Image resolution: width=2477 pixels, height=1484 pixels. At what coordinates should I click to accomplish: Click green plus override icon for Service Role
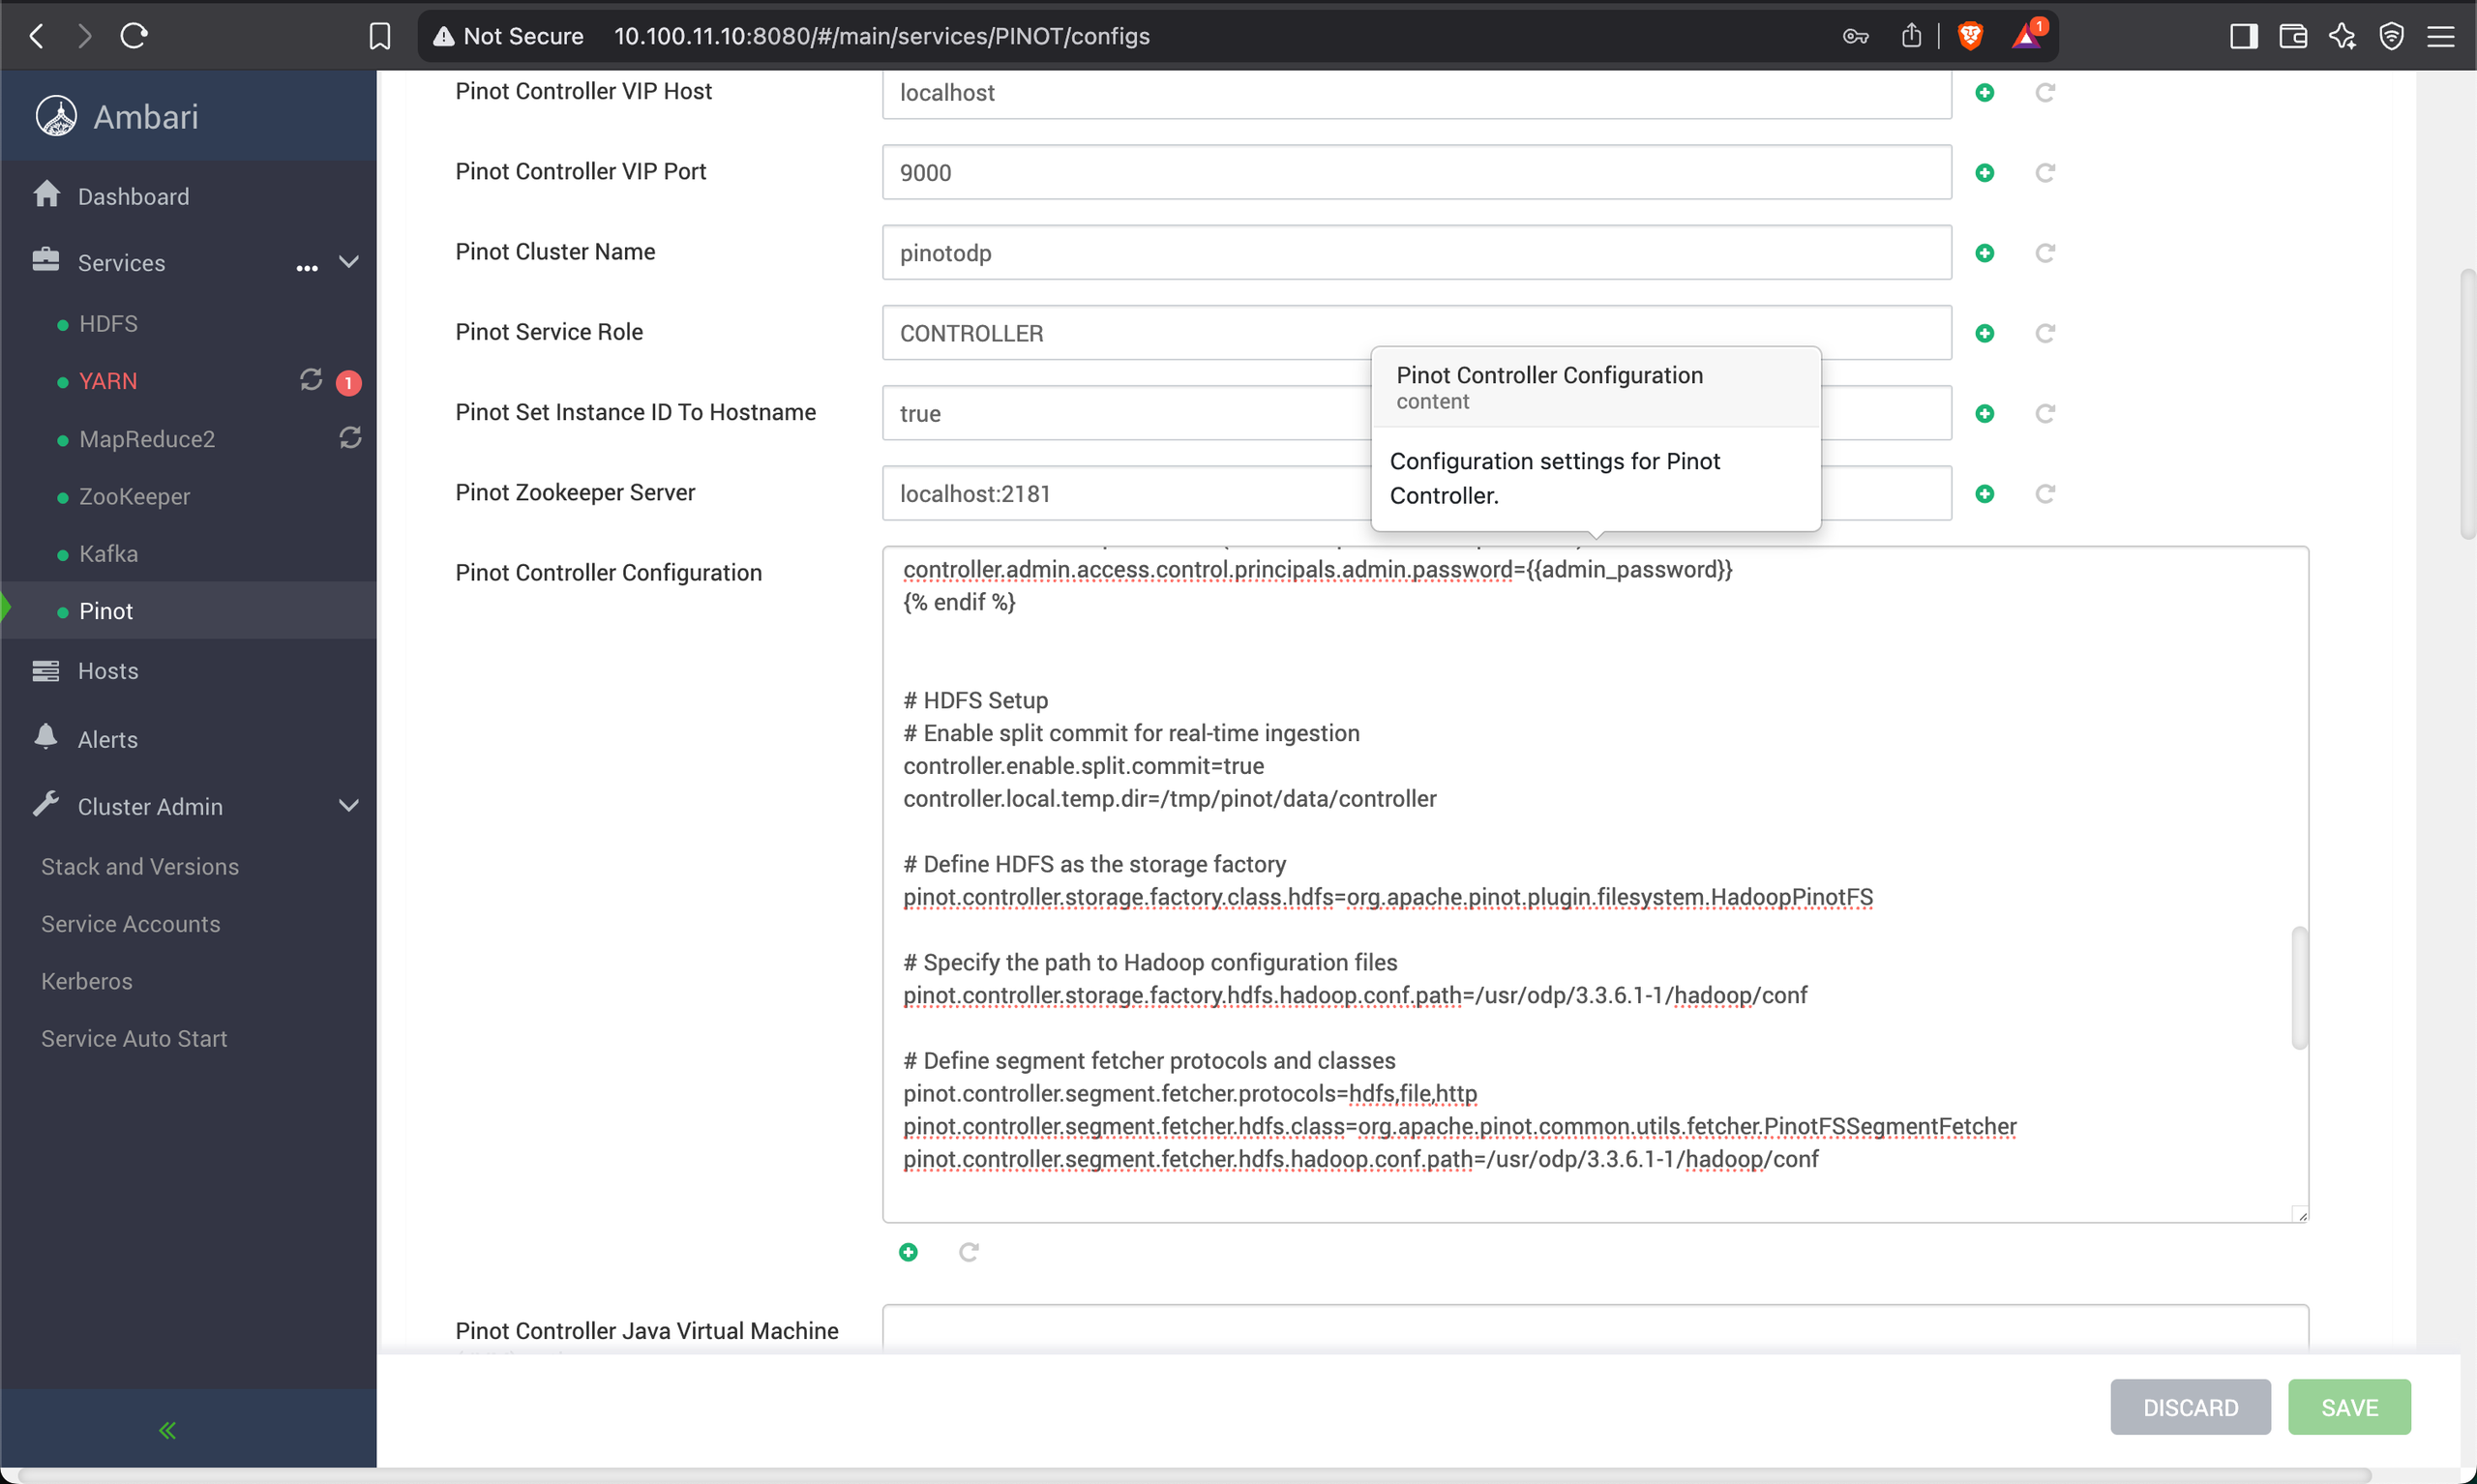[1985, 333]
